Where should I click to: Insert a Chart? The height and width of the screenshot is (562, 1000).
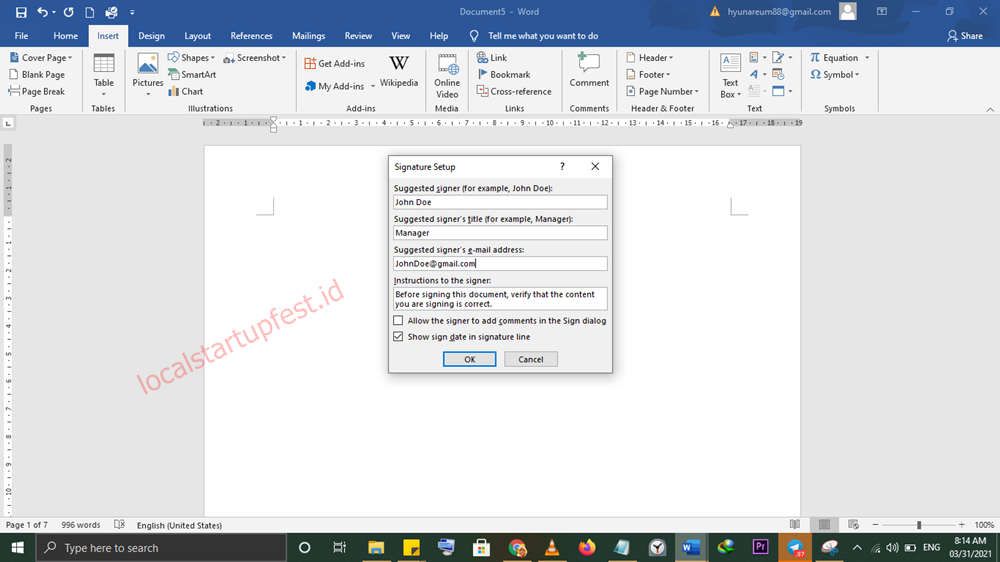[x=186, y=91]
